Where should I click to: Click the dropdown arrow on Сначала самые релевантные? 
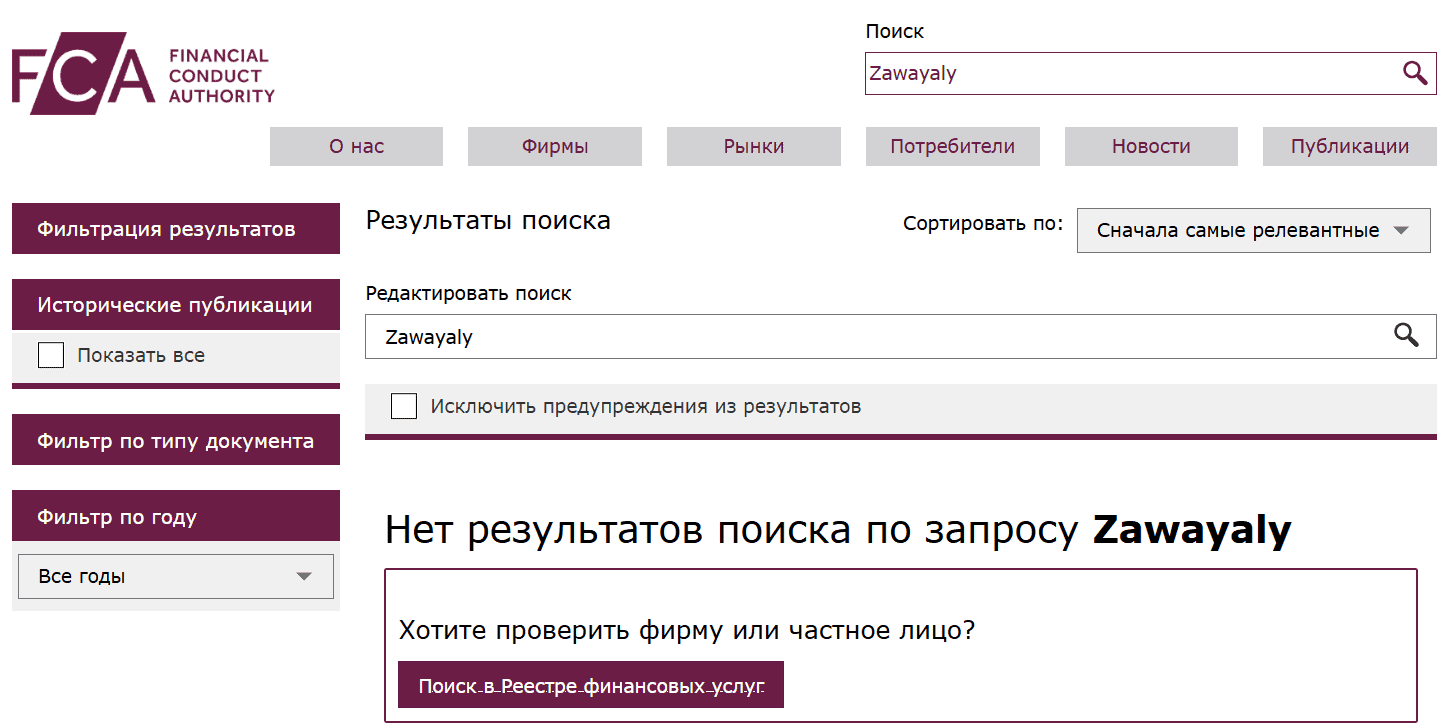(x=1401, y=230)
